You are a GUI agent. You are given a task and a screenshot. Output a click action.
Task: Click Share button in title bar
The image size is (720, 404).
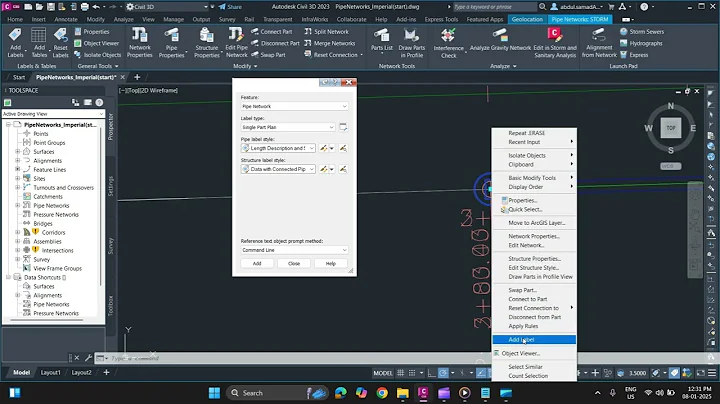pos(230,7)
